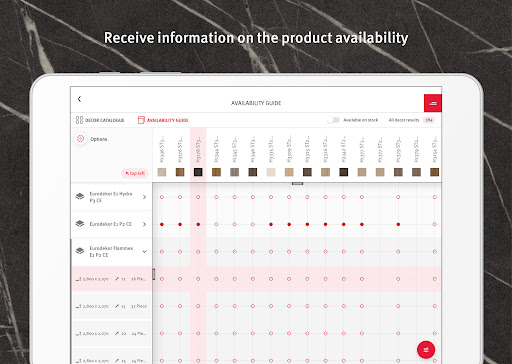
Task: Go back using the top-left arrow
Action: click(79, 99)
